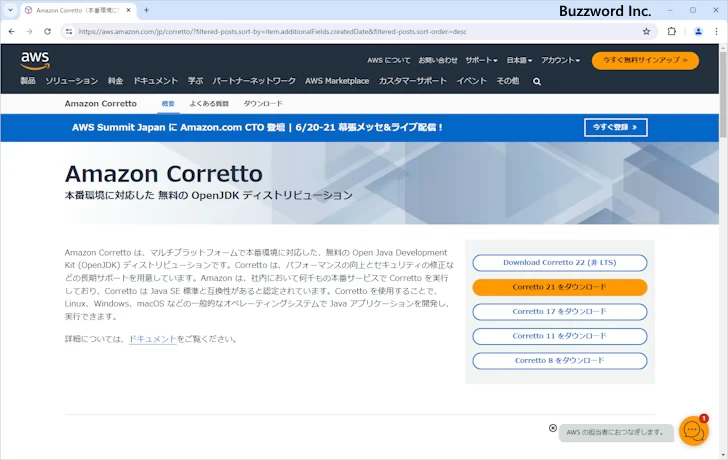Screen dimensions: 728x460
Task: Open お問い合わせ link
Action: pyautogui.click(x=438, y=60)
